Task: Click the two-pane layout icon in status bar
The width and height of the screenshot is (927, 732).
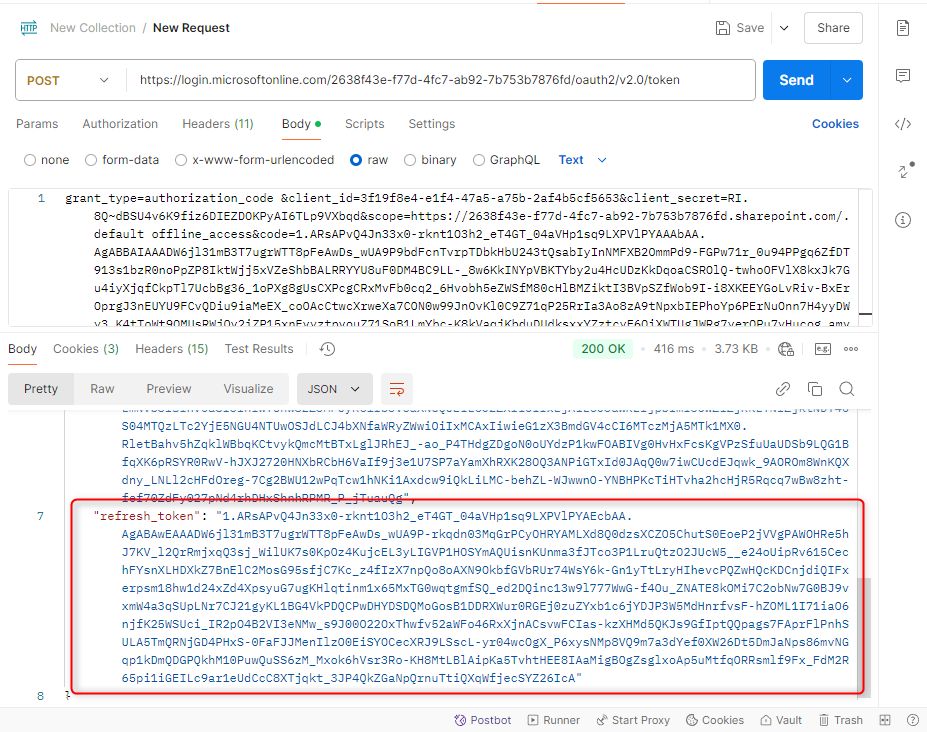Action: pos(885,720)
